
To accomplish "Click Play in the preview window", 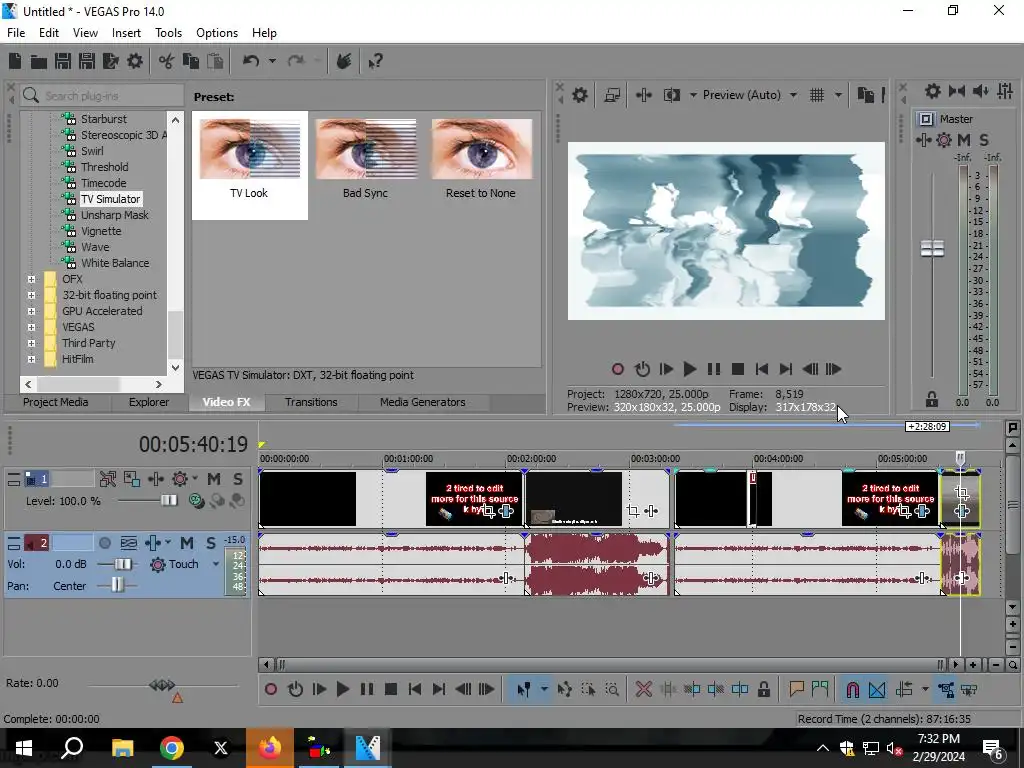I will point(690,369).
